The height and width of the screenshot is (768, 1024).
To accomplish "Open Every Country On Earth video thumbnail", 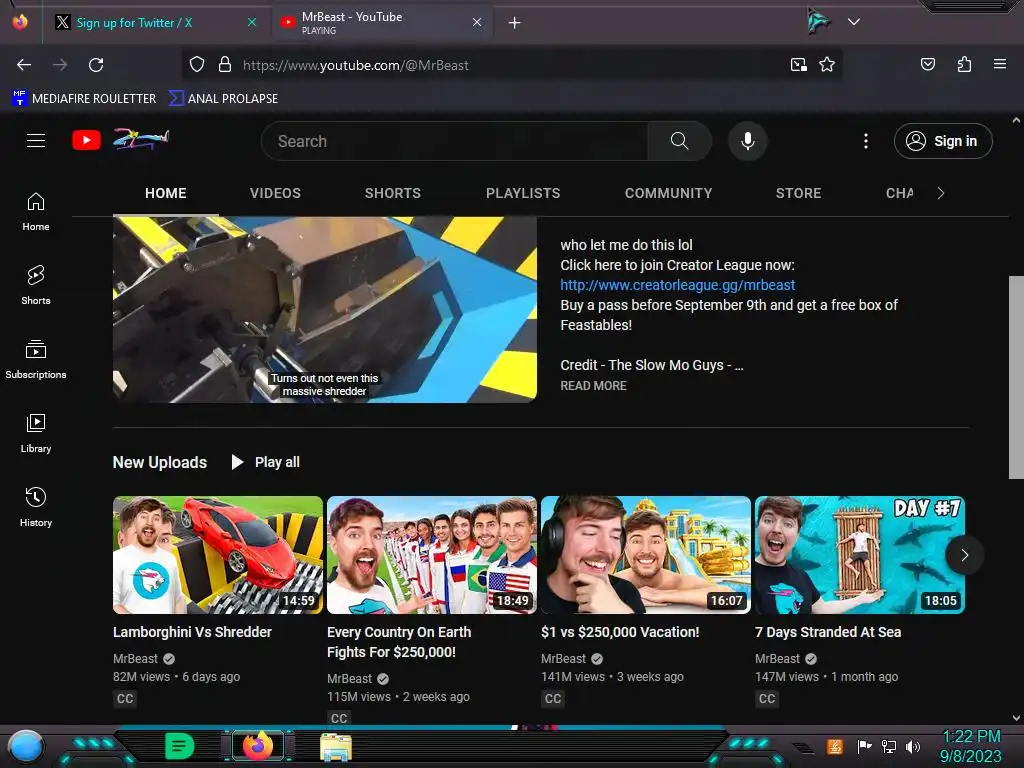I will [x=432, y=555].
